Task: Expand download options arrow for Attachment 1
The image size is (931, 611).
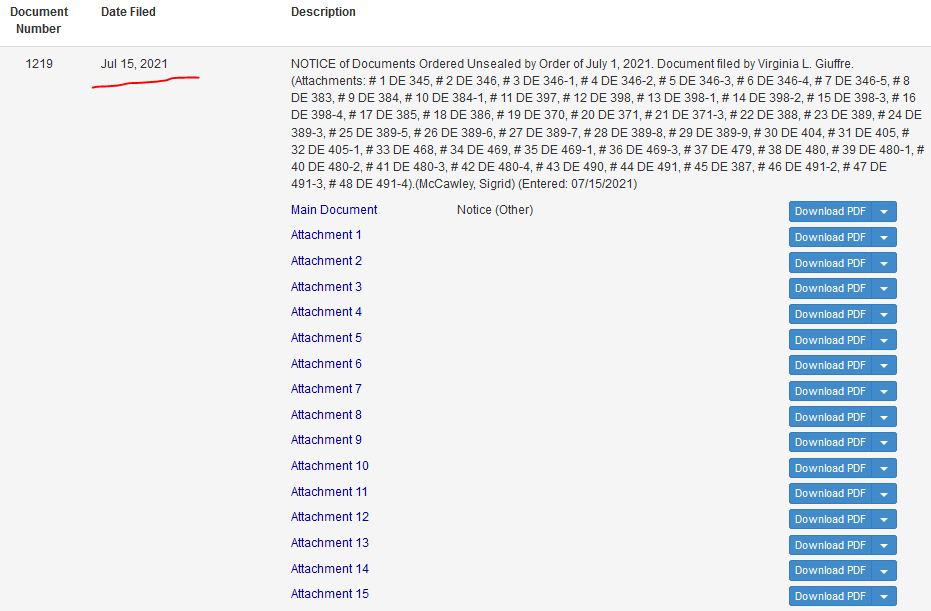Action: coord(884,237)
